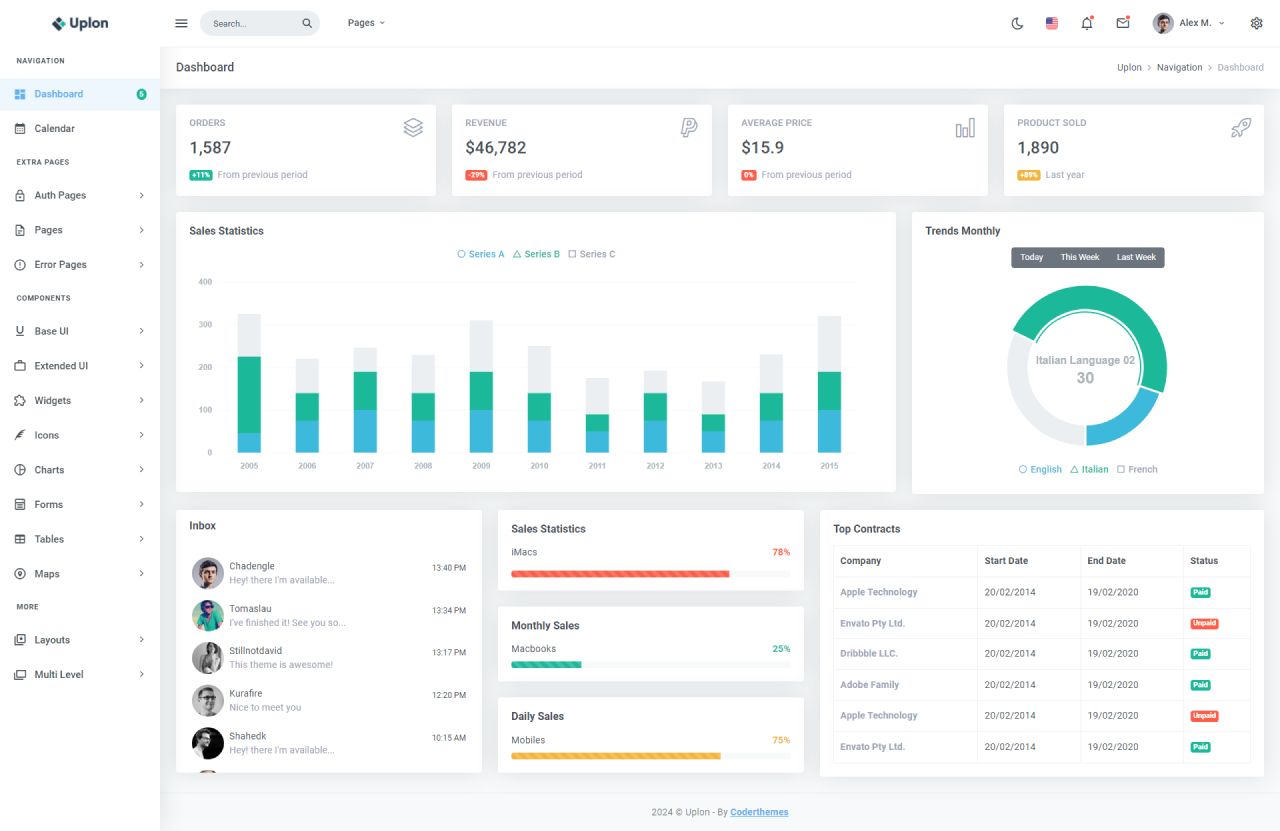Expand Error Pages chevron
Viewport: 1280px width, 831px height.
(x=142, y=265)
